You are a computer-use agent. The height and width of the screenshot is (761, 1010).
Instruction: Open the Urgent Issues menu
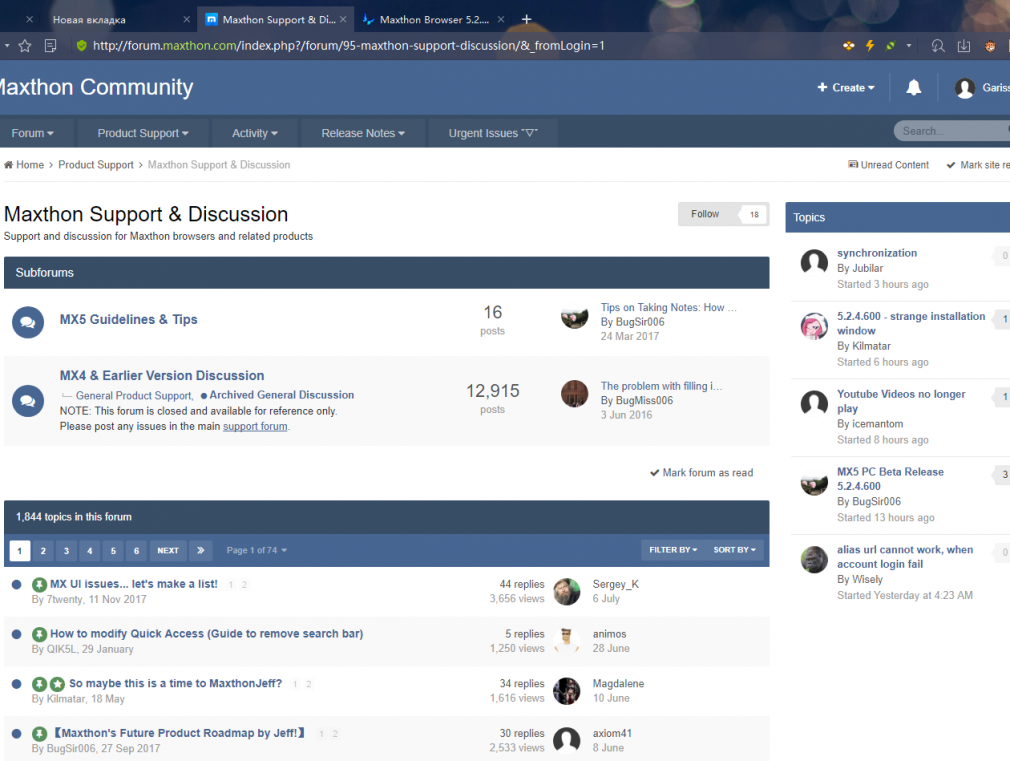pyautogui.click(x=493, y=133)
